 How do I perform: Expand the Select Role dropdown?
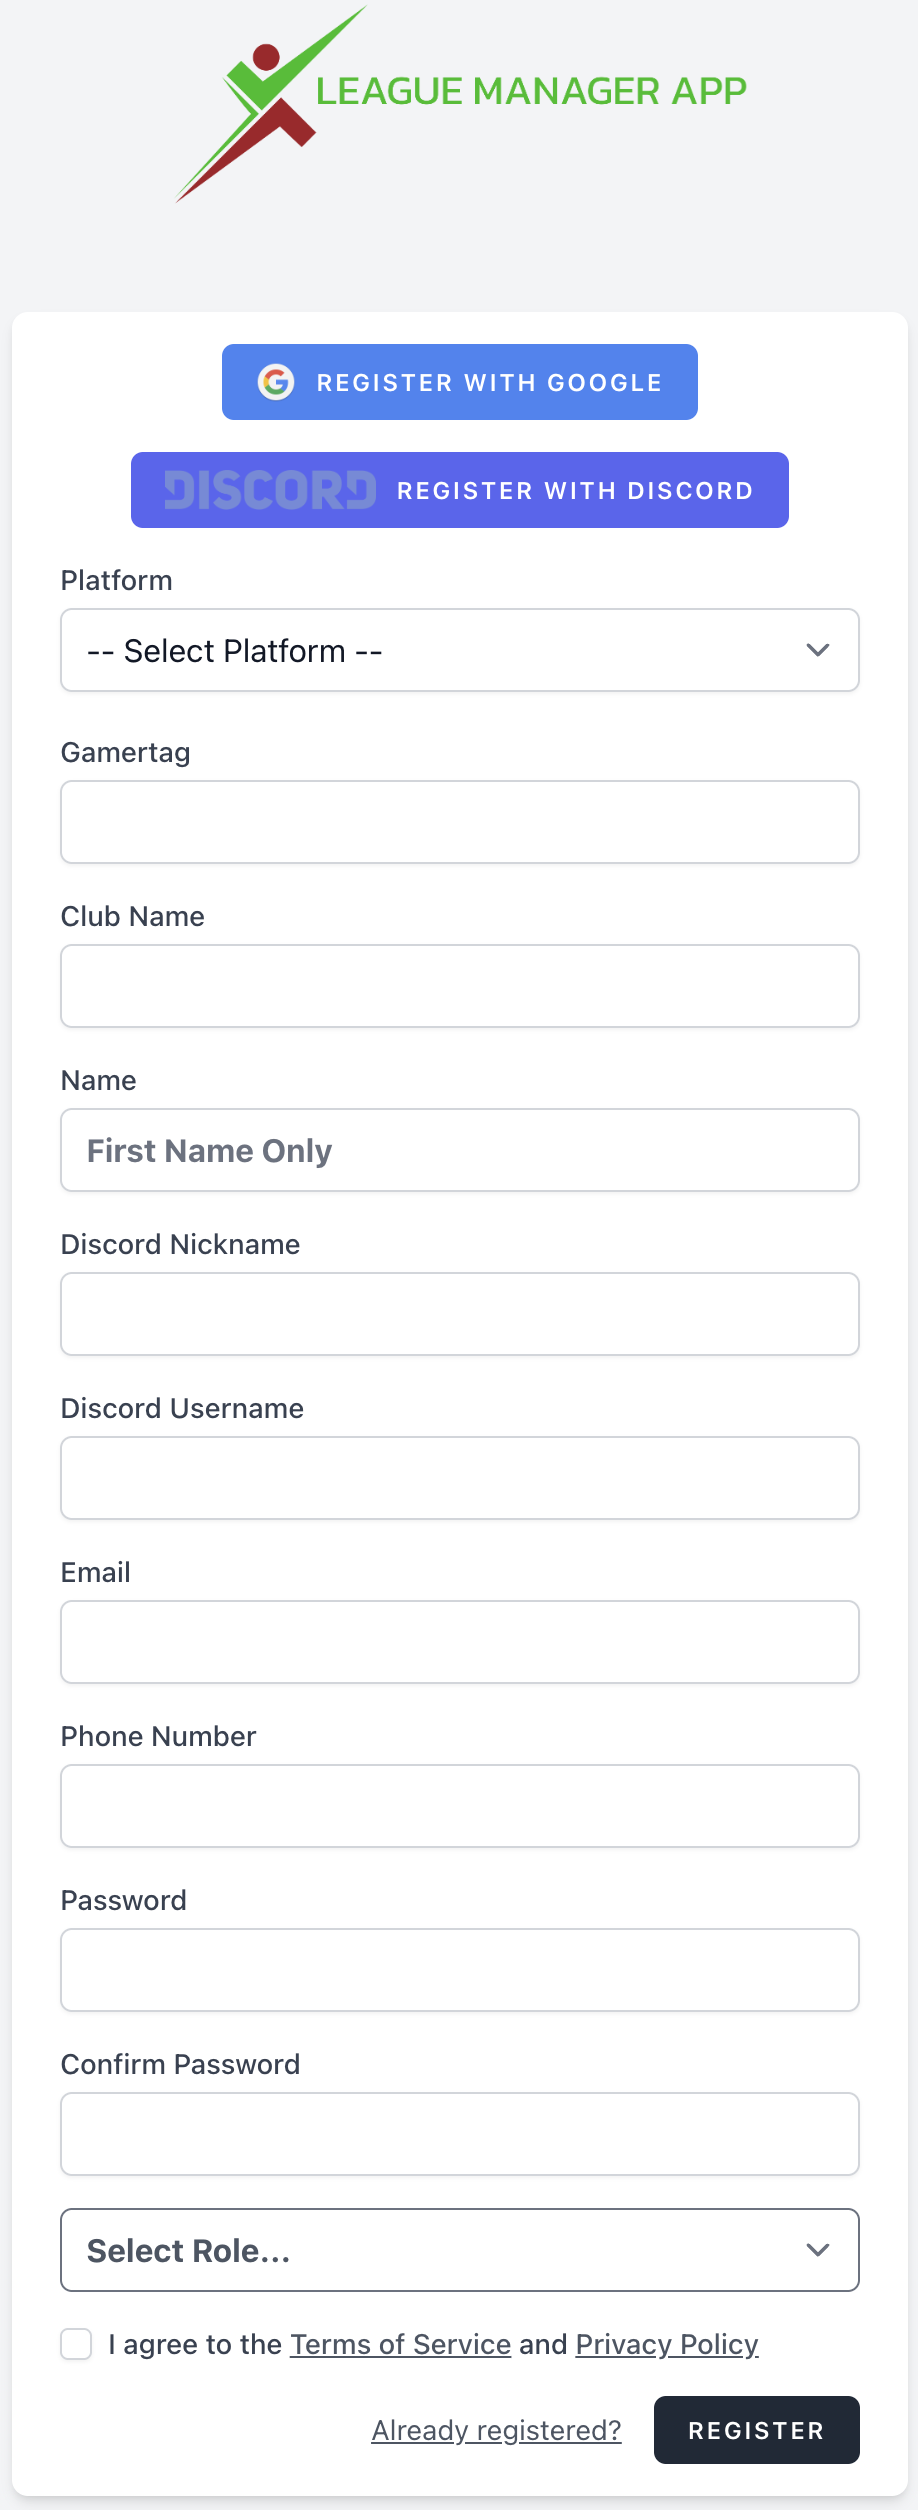(x=460, y=2250)
